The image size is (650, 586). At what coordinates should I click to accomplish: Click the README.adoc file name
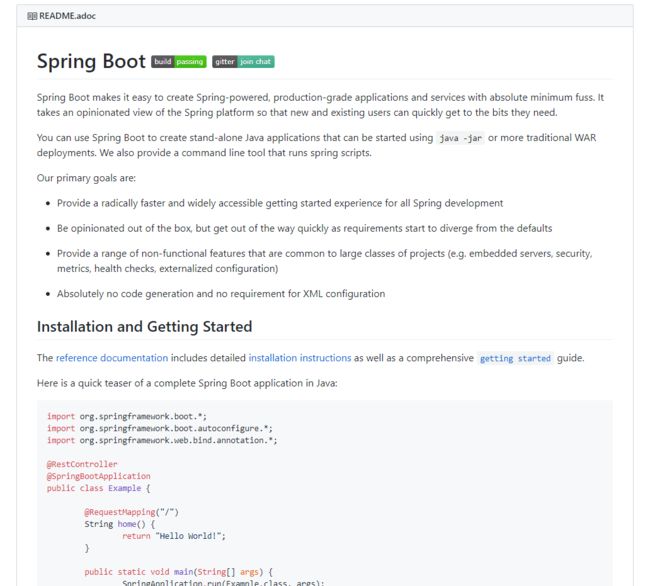point(68,16)
